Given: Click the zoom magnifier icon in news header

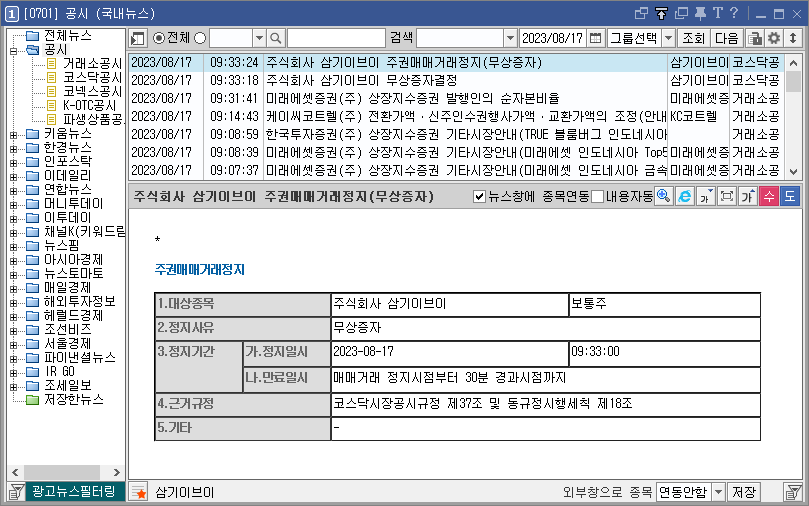Looking at the screenshot, I should 664,196.
